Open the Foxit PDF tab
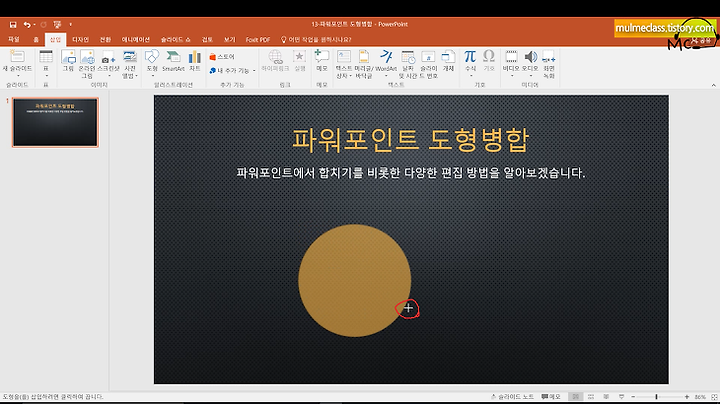 (258, 39)
